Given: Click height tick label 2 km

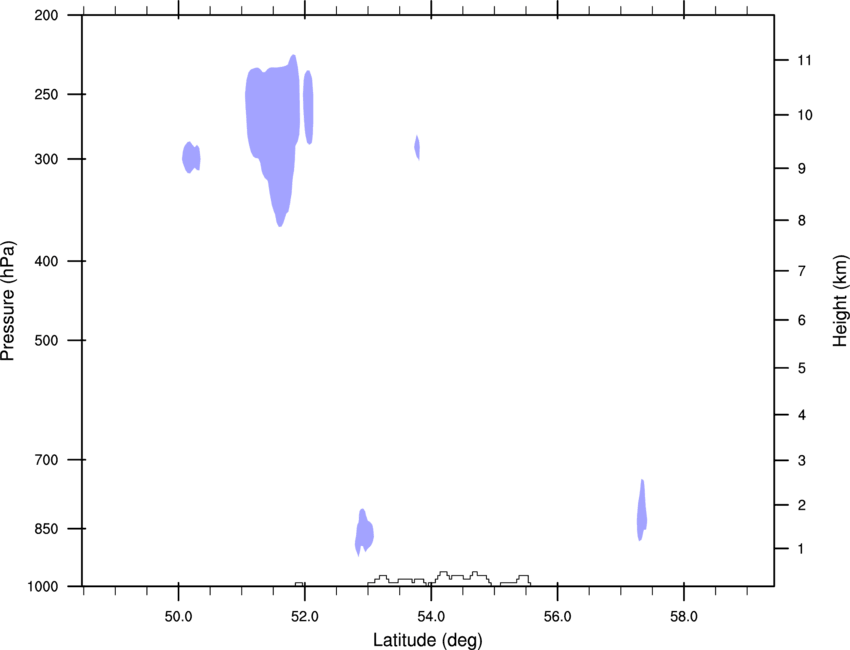Looking at the screenshot, I should (x=802, y=505).
